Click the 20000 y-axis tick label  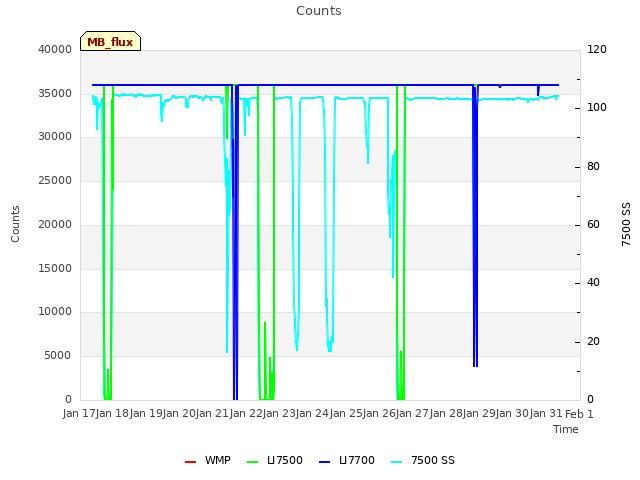(55, 224)
